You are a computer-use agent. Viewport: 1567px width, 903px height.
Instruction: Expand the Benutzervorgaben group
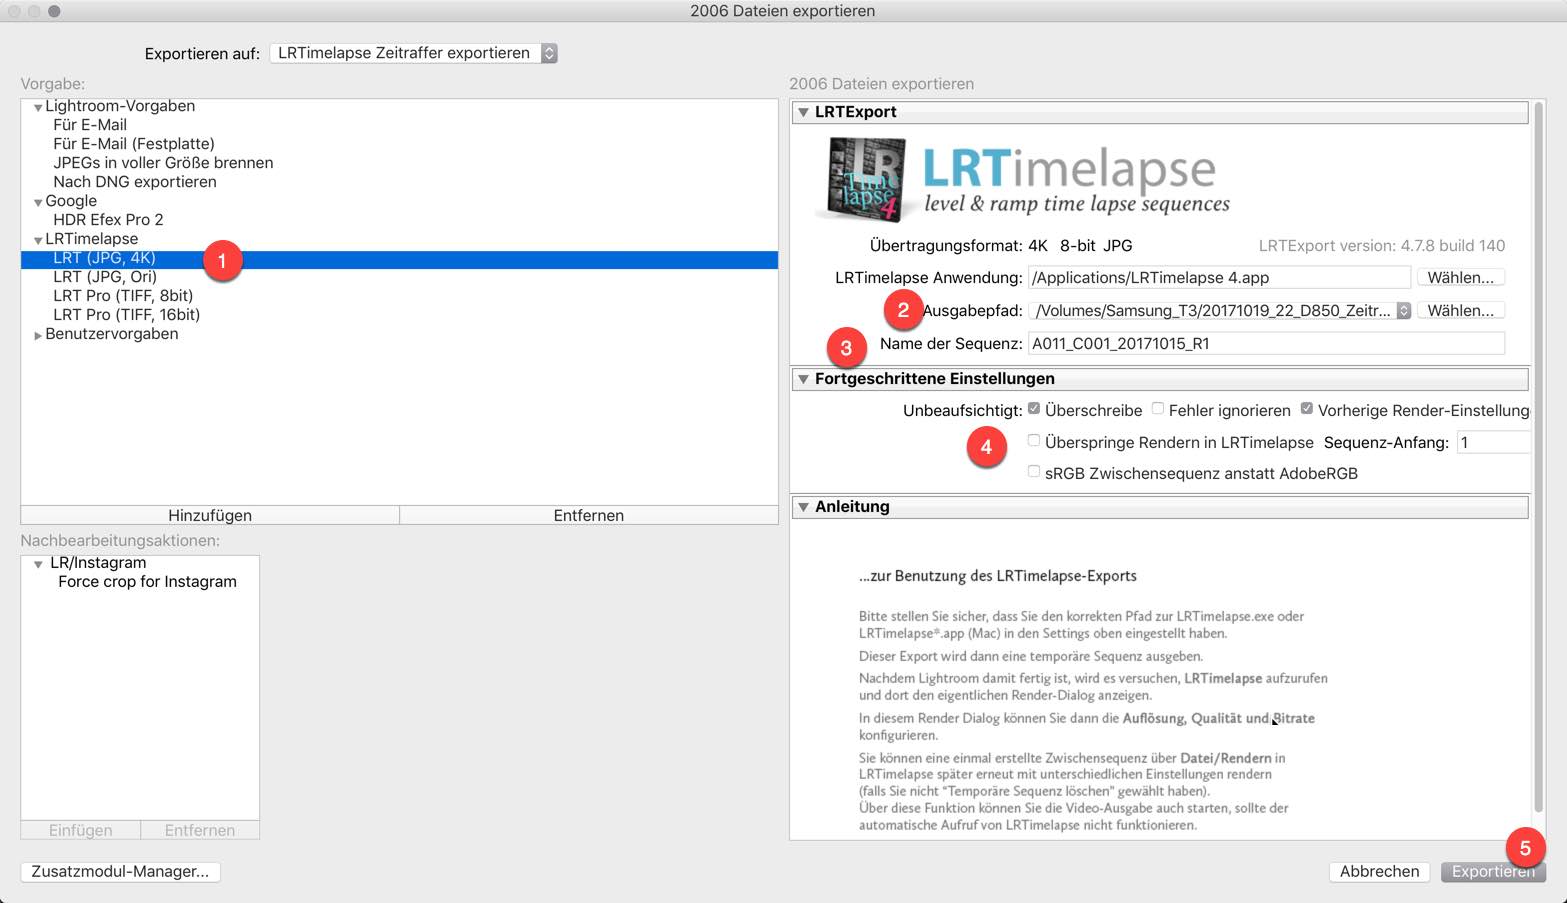tap(38, 335)
